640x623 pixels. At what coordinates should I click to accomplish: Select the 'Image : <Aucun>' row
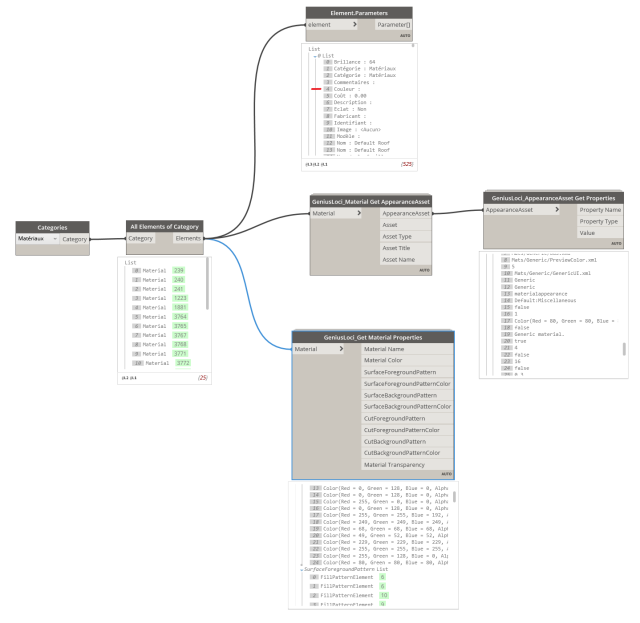point(353,129)
